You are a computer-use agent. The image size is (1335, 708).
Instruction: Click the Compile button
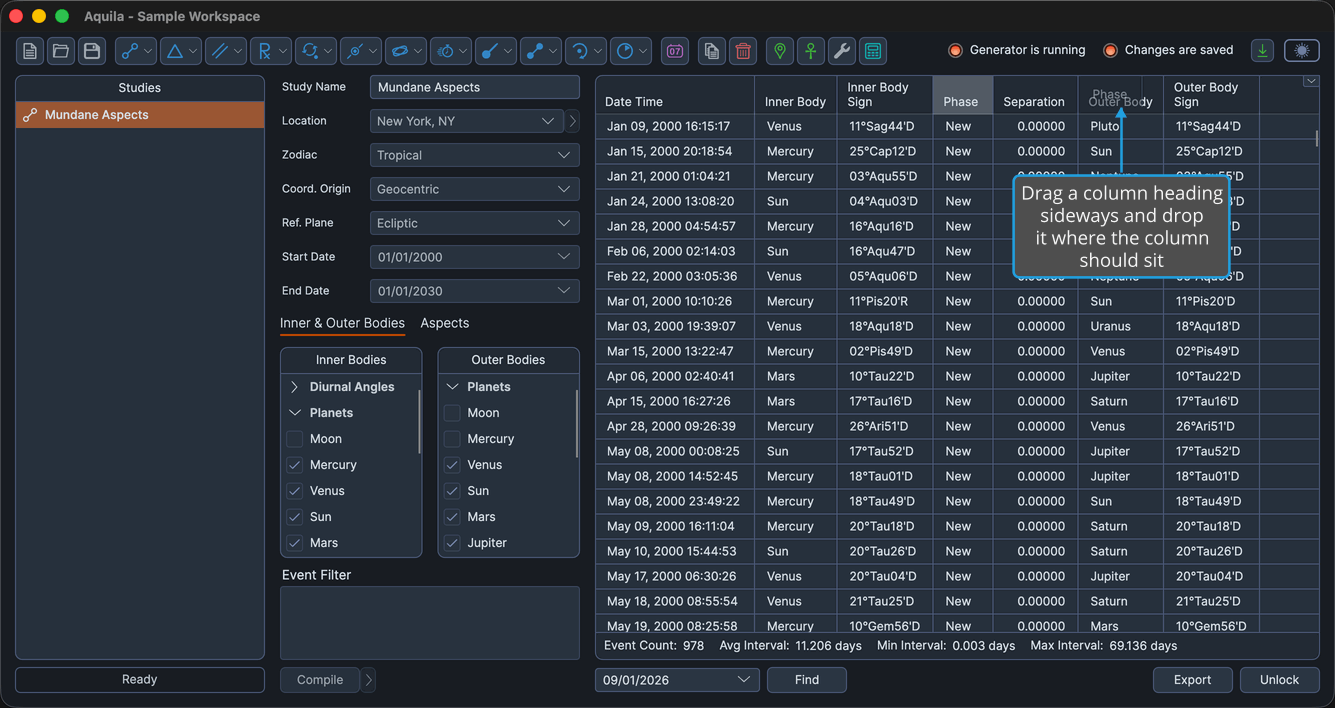[320, 680]
